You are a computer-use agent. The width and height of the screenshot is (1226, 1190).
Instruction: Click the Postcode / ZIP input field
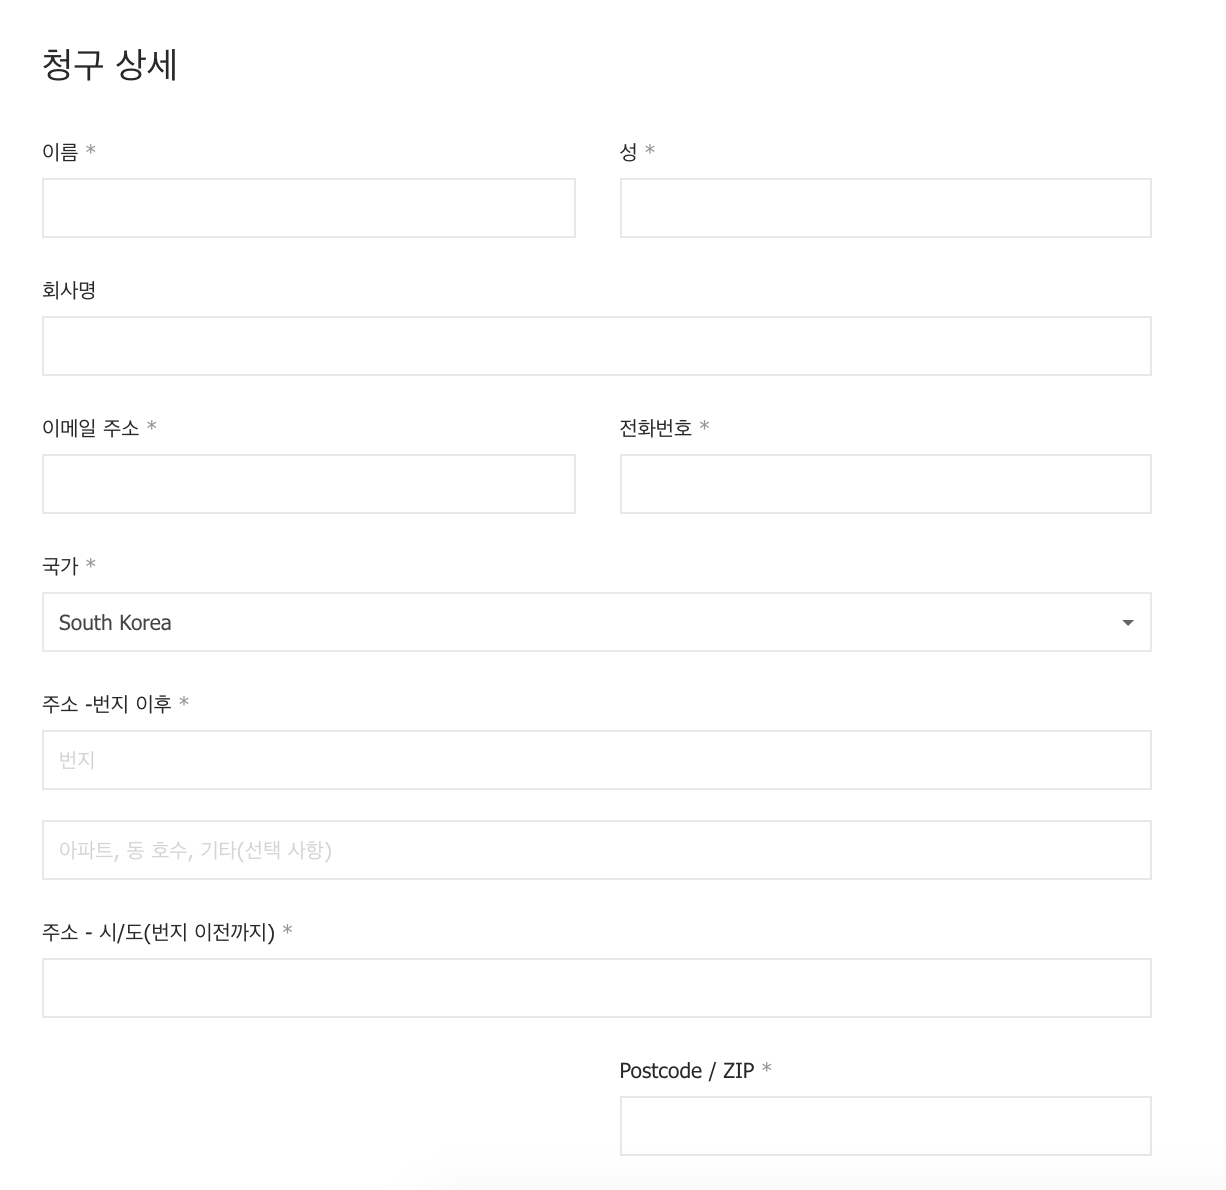(x=885, y=1126)
